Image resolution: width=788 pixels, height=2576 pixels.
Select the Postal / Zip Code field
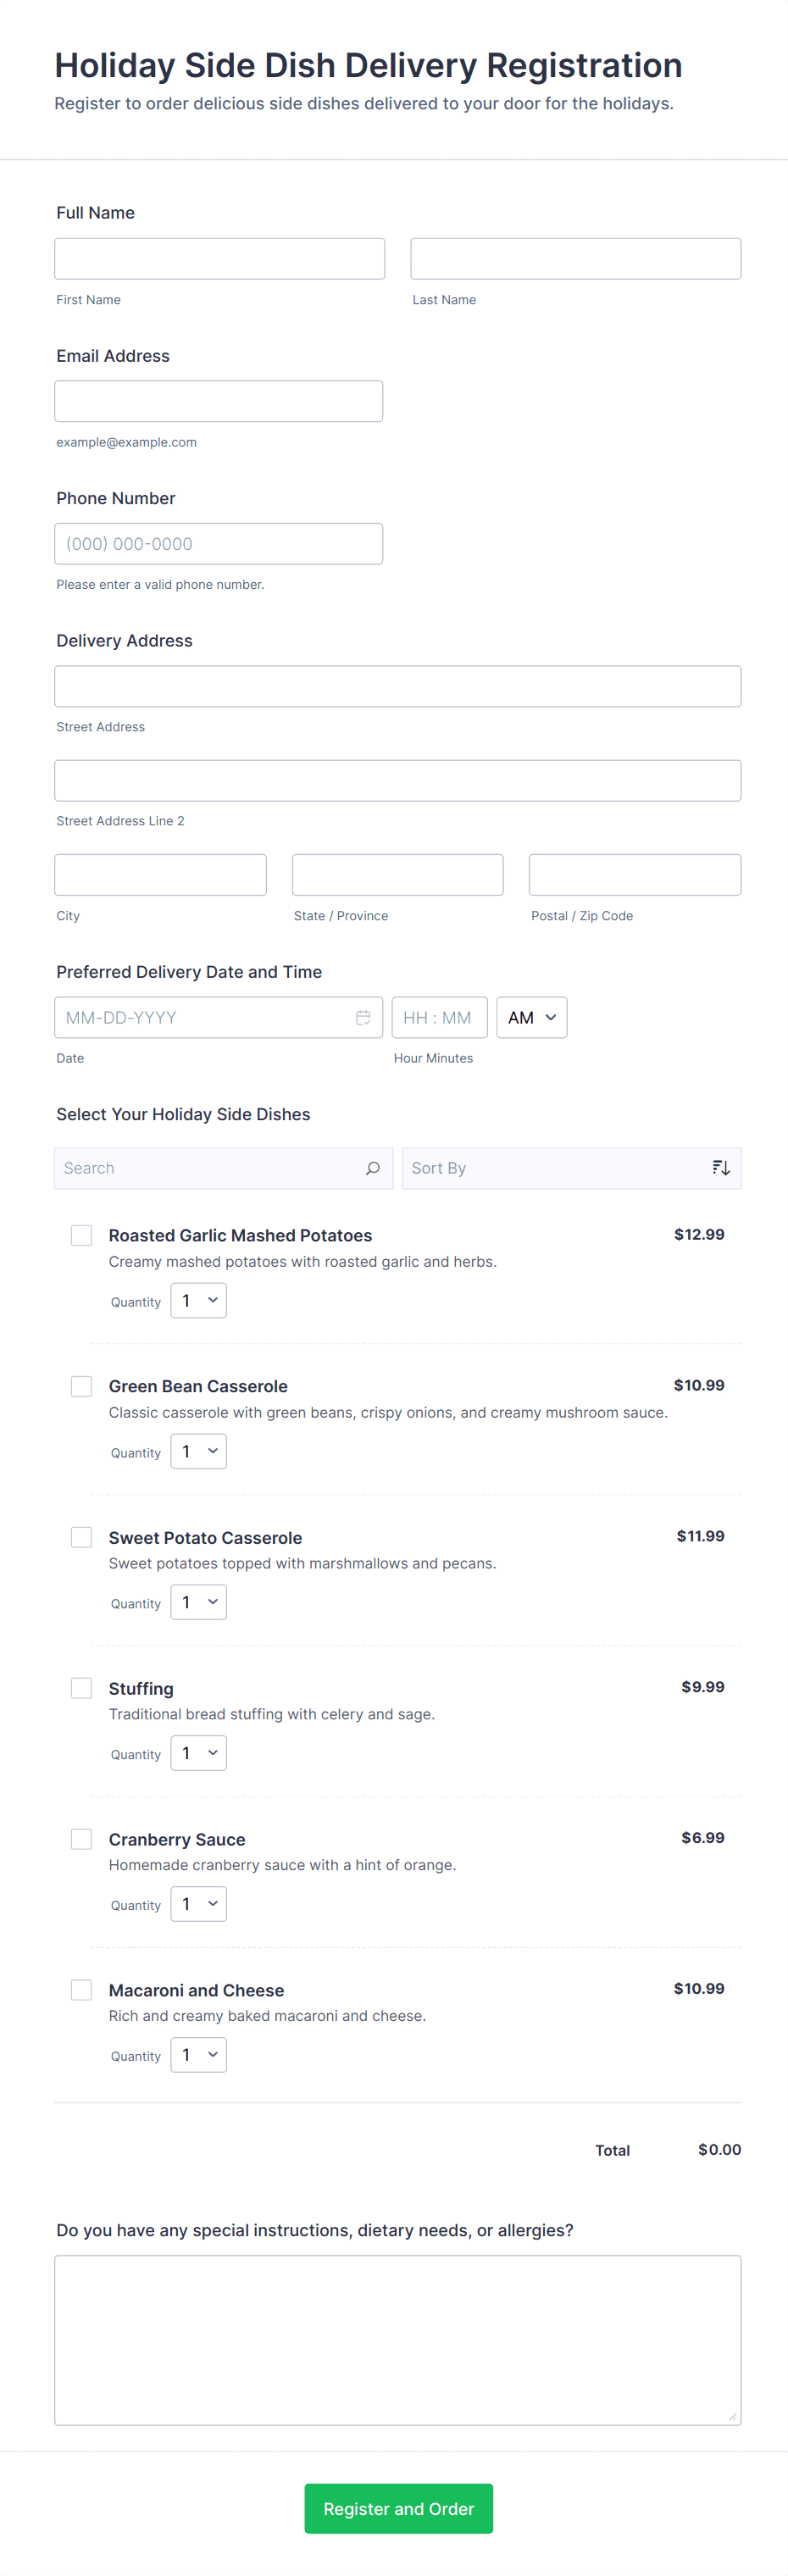pos(634,875)
